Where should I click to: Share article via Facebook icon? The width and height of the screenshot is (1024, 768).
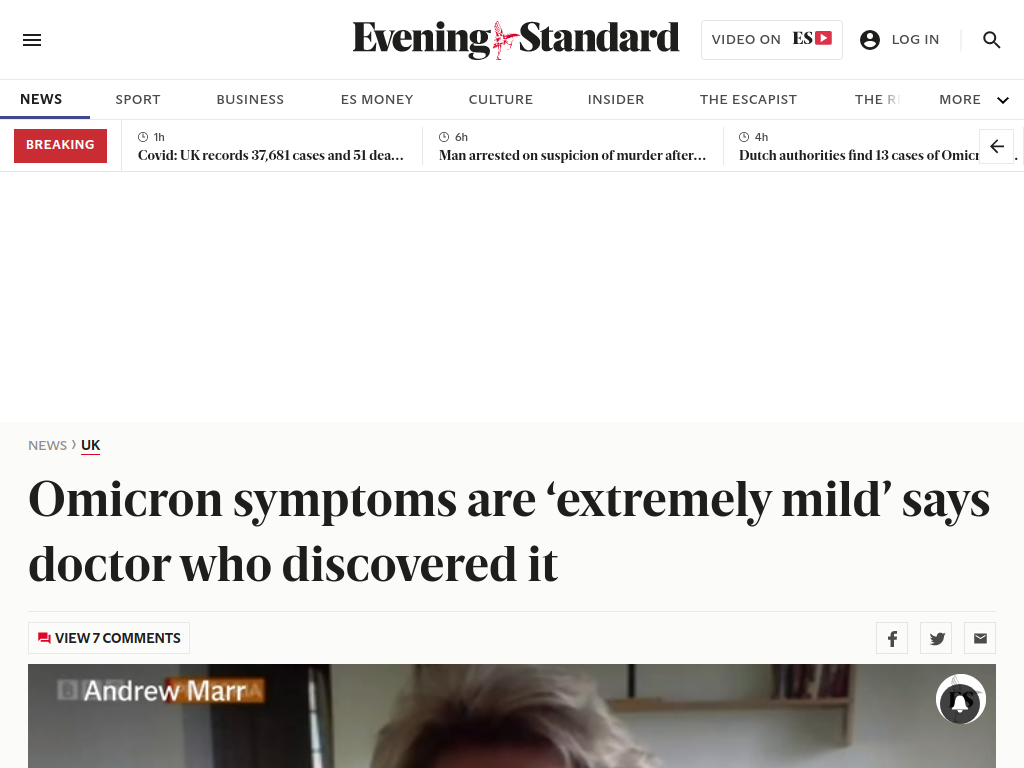click(892, 638)
